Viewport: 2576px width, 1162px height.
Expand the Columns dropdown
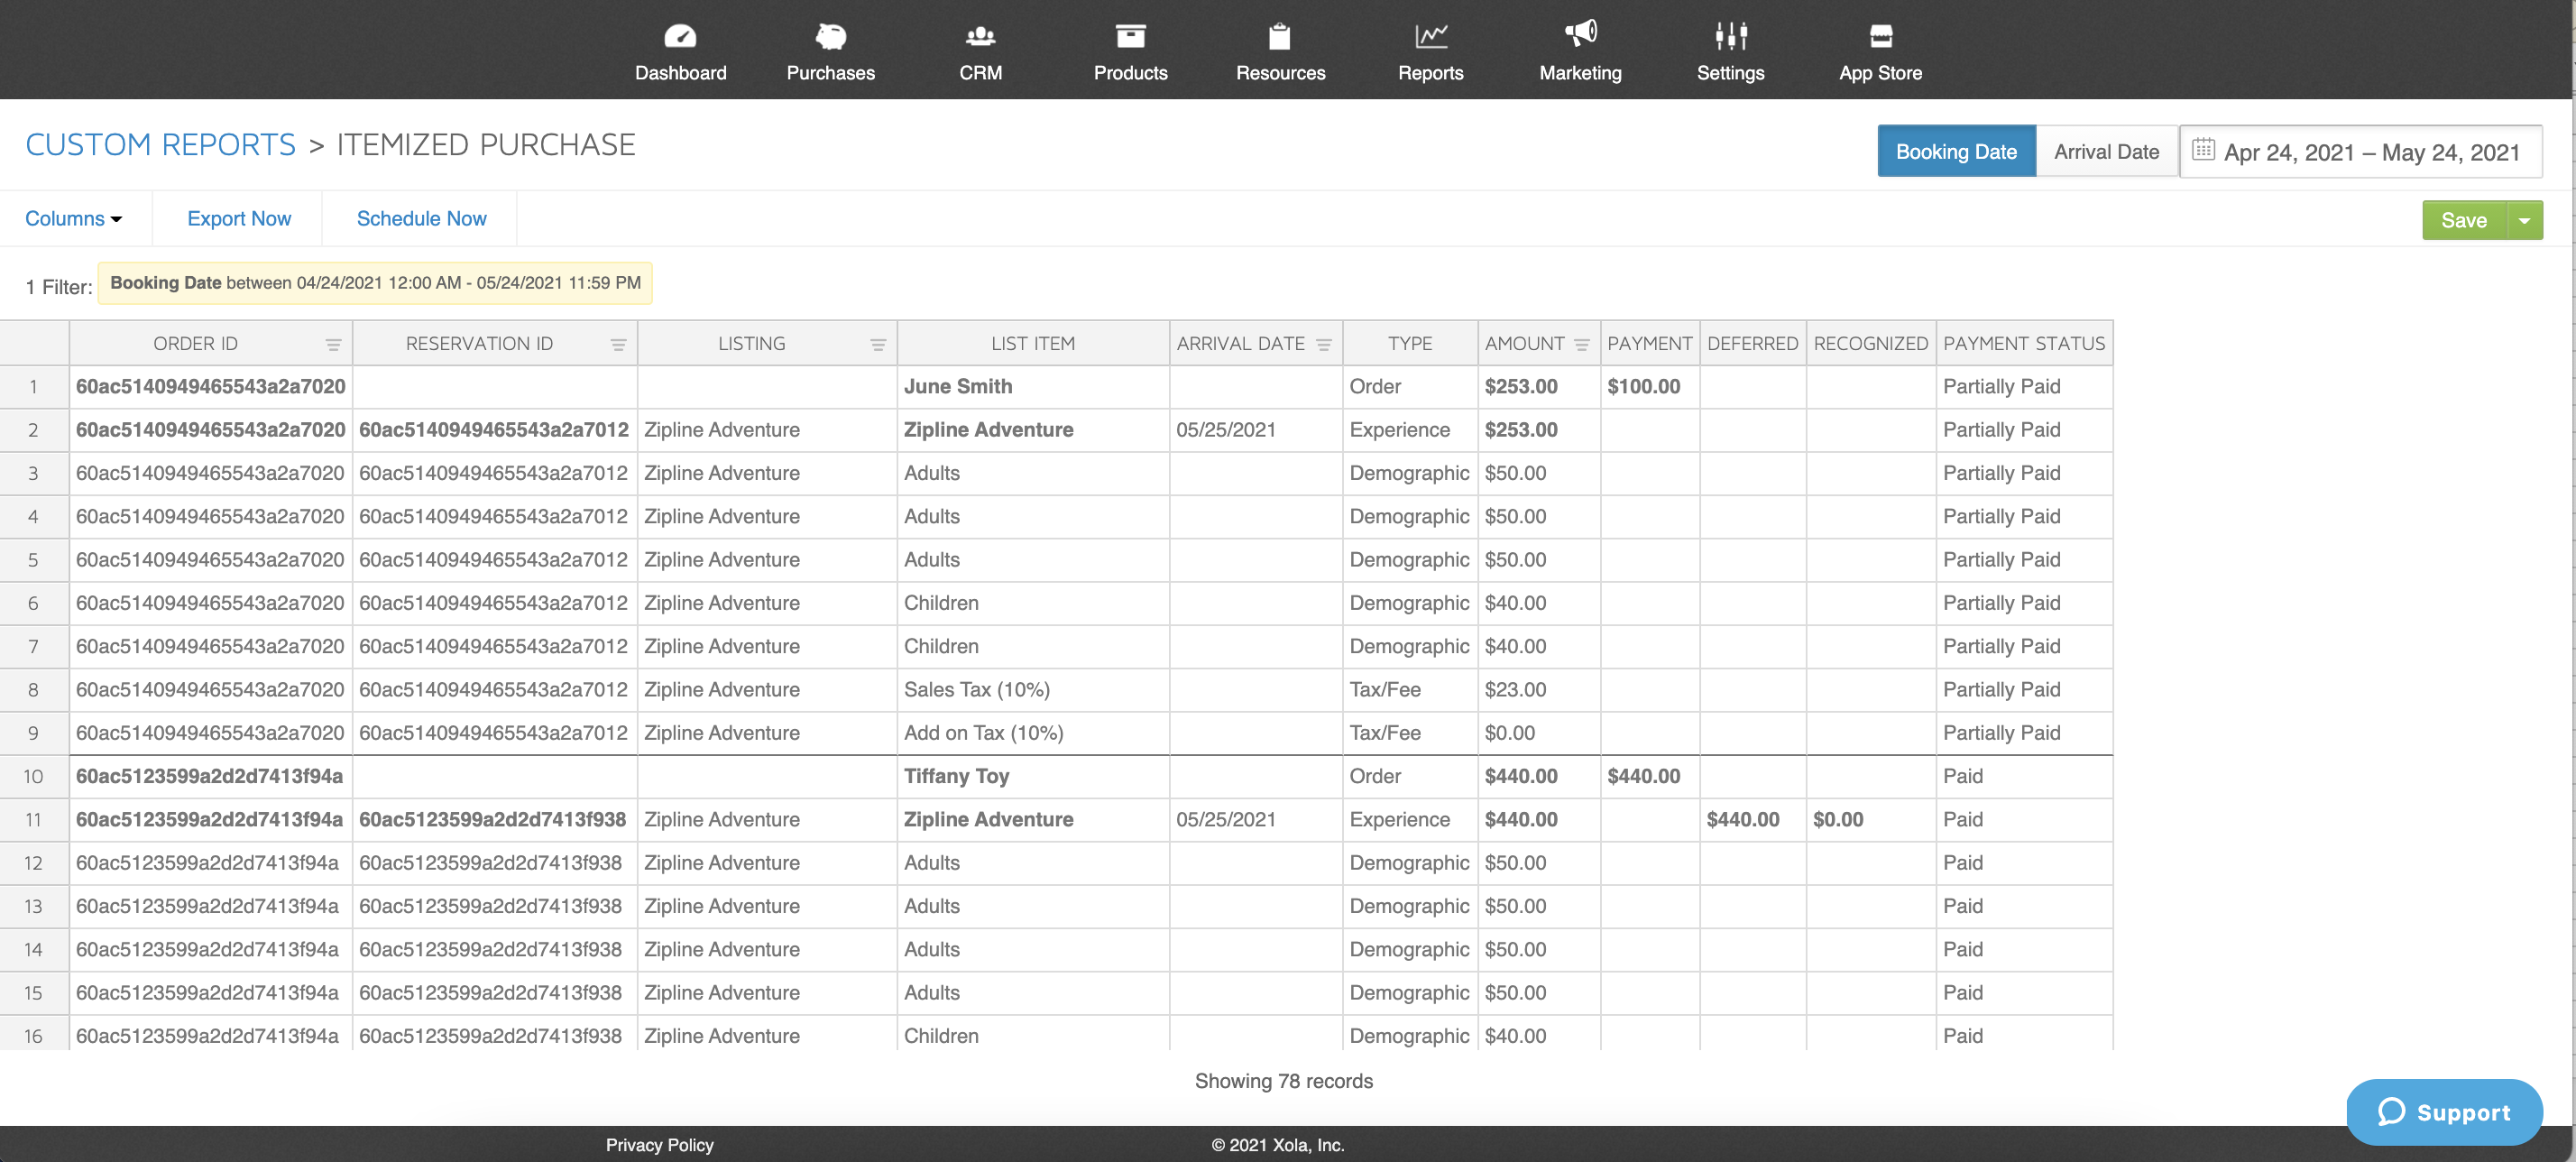point(74,218)
